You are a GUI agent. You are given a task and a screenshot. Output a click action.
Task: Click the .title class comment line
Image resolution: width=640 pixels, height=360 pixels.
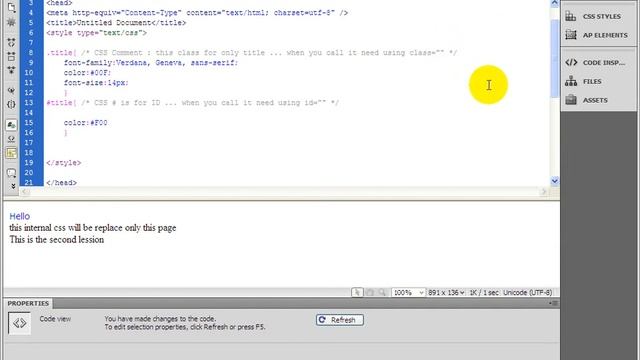[x=252, y=53]
